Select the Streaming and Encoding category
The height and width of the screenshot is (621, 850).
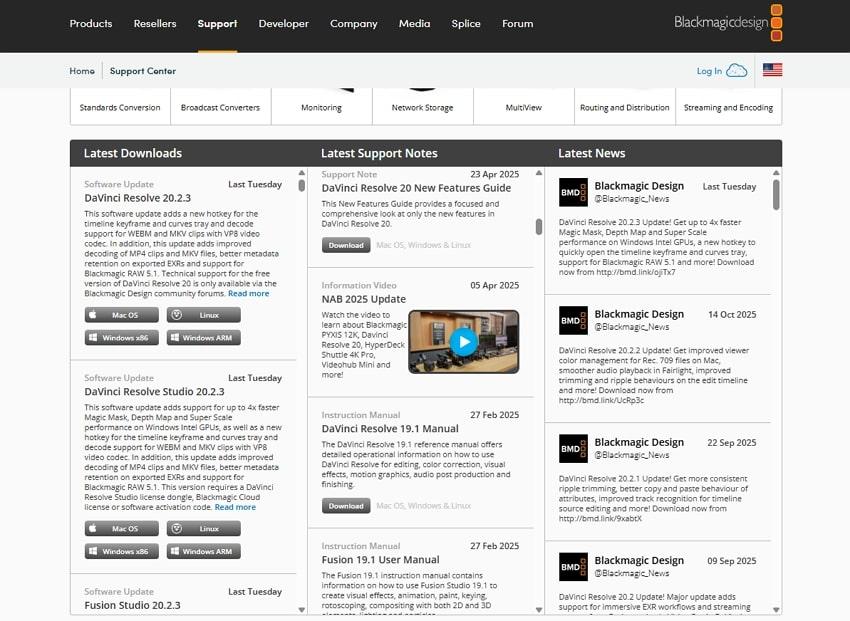(x=728, y=107)
